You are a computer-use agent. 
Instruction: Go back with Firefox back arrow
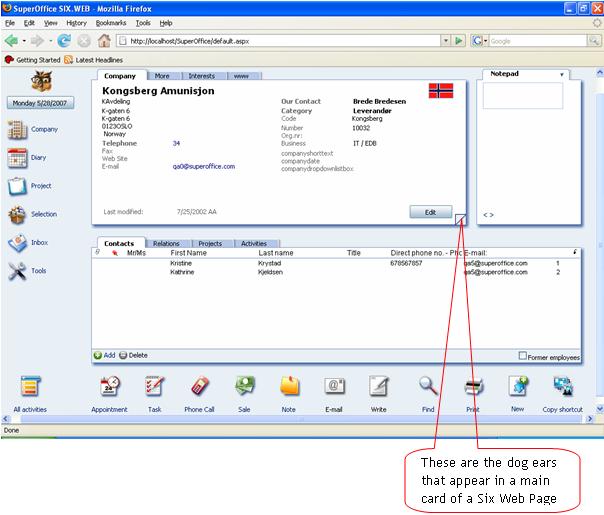11,40
